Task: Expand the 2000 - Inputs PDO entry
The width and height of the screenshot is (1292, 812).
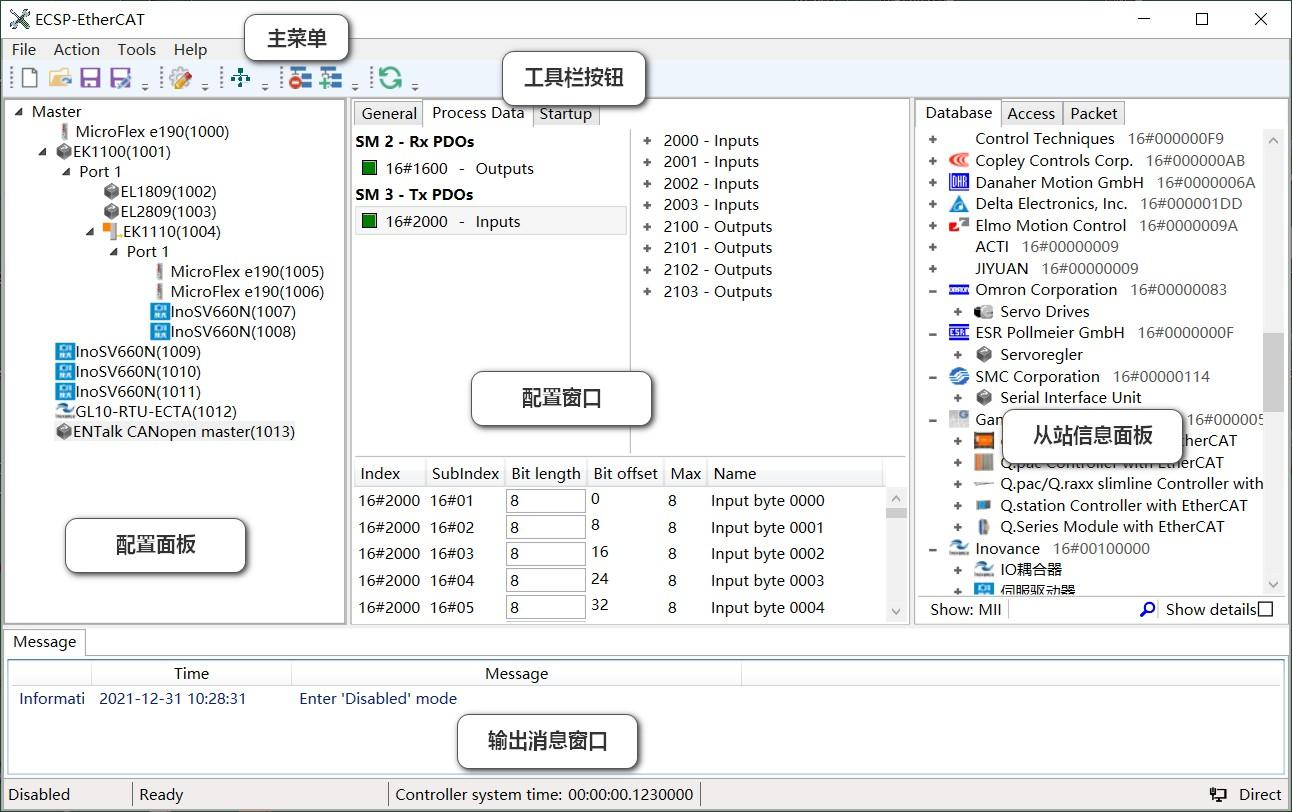Action: (647, 141)
